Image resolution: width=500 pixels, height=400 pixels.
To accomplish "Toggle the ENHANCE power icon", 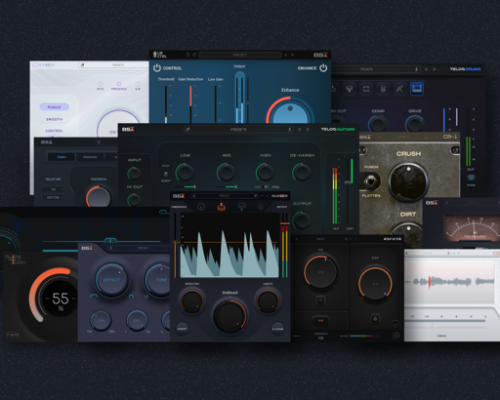I will point(323,68).
